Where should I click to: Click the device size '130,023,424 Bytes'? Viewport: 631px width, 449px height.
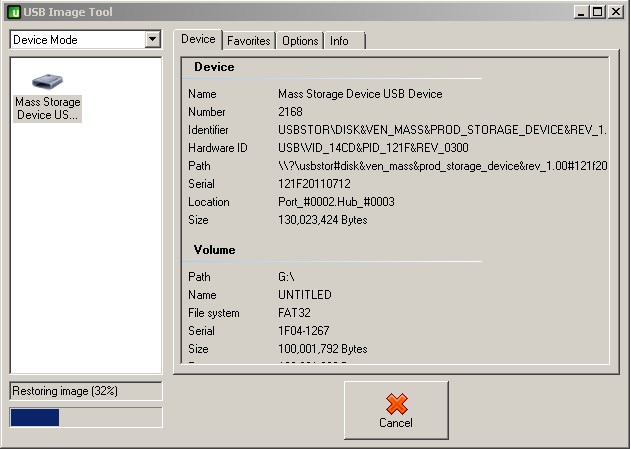point(322,220)
